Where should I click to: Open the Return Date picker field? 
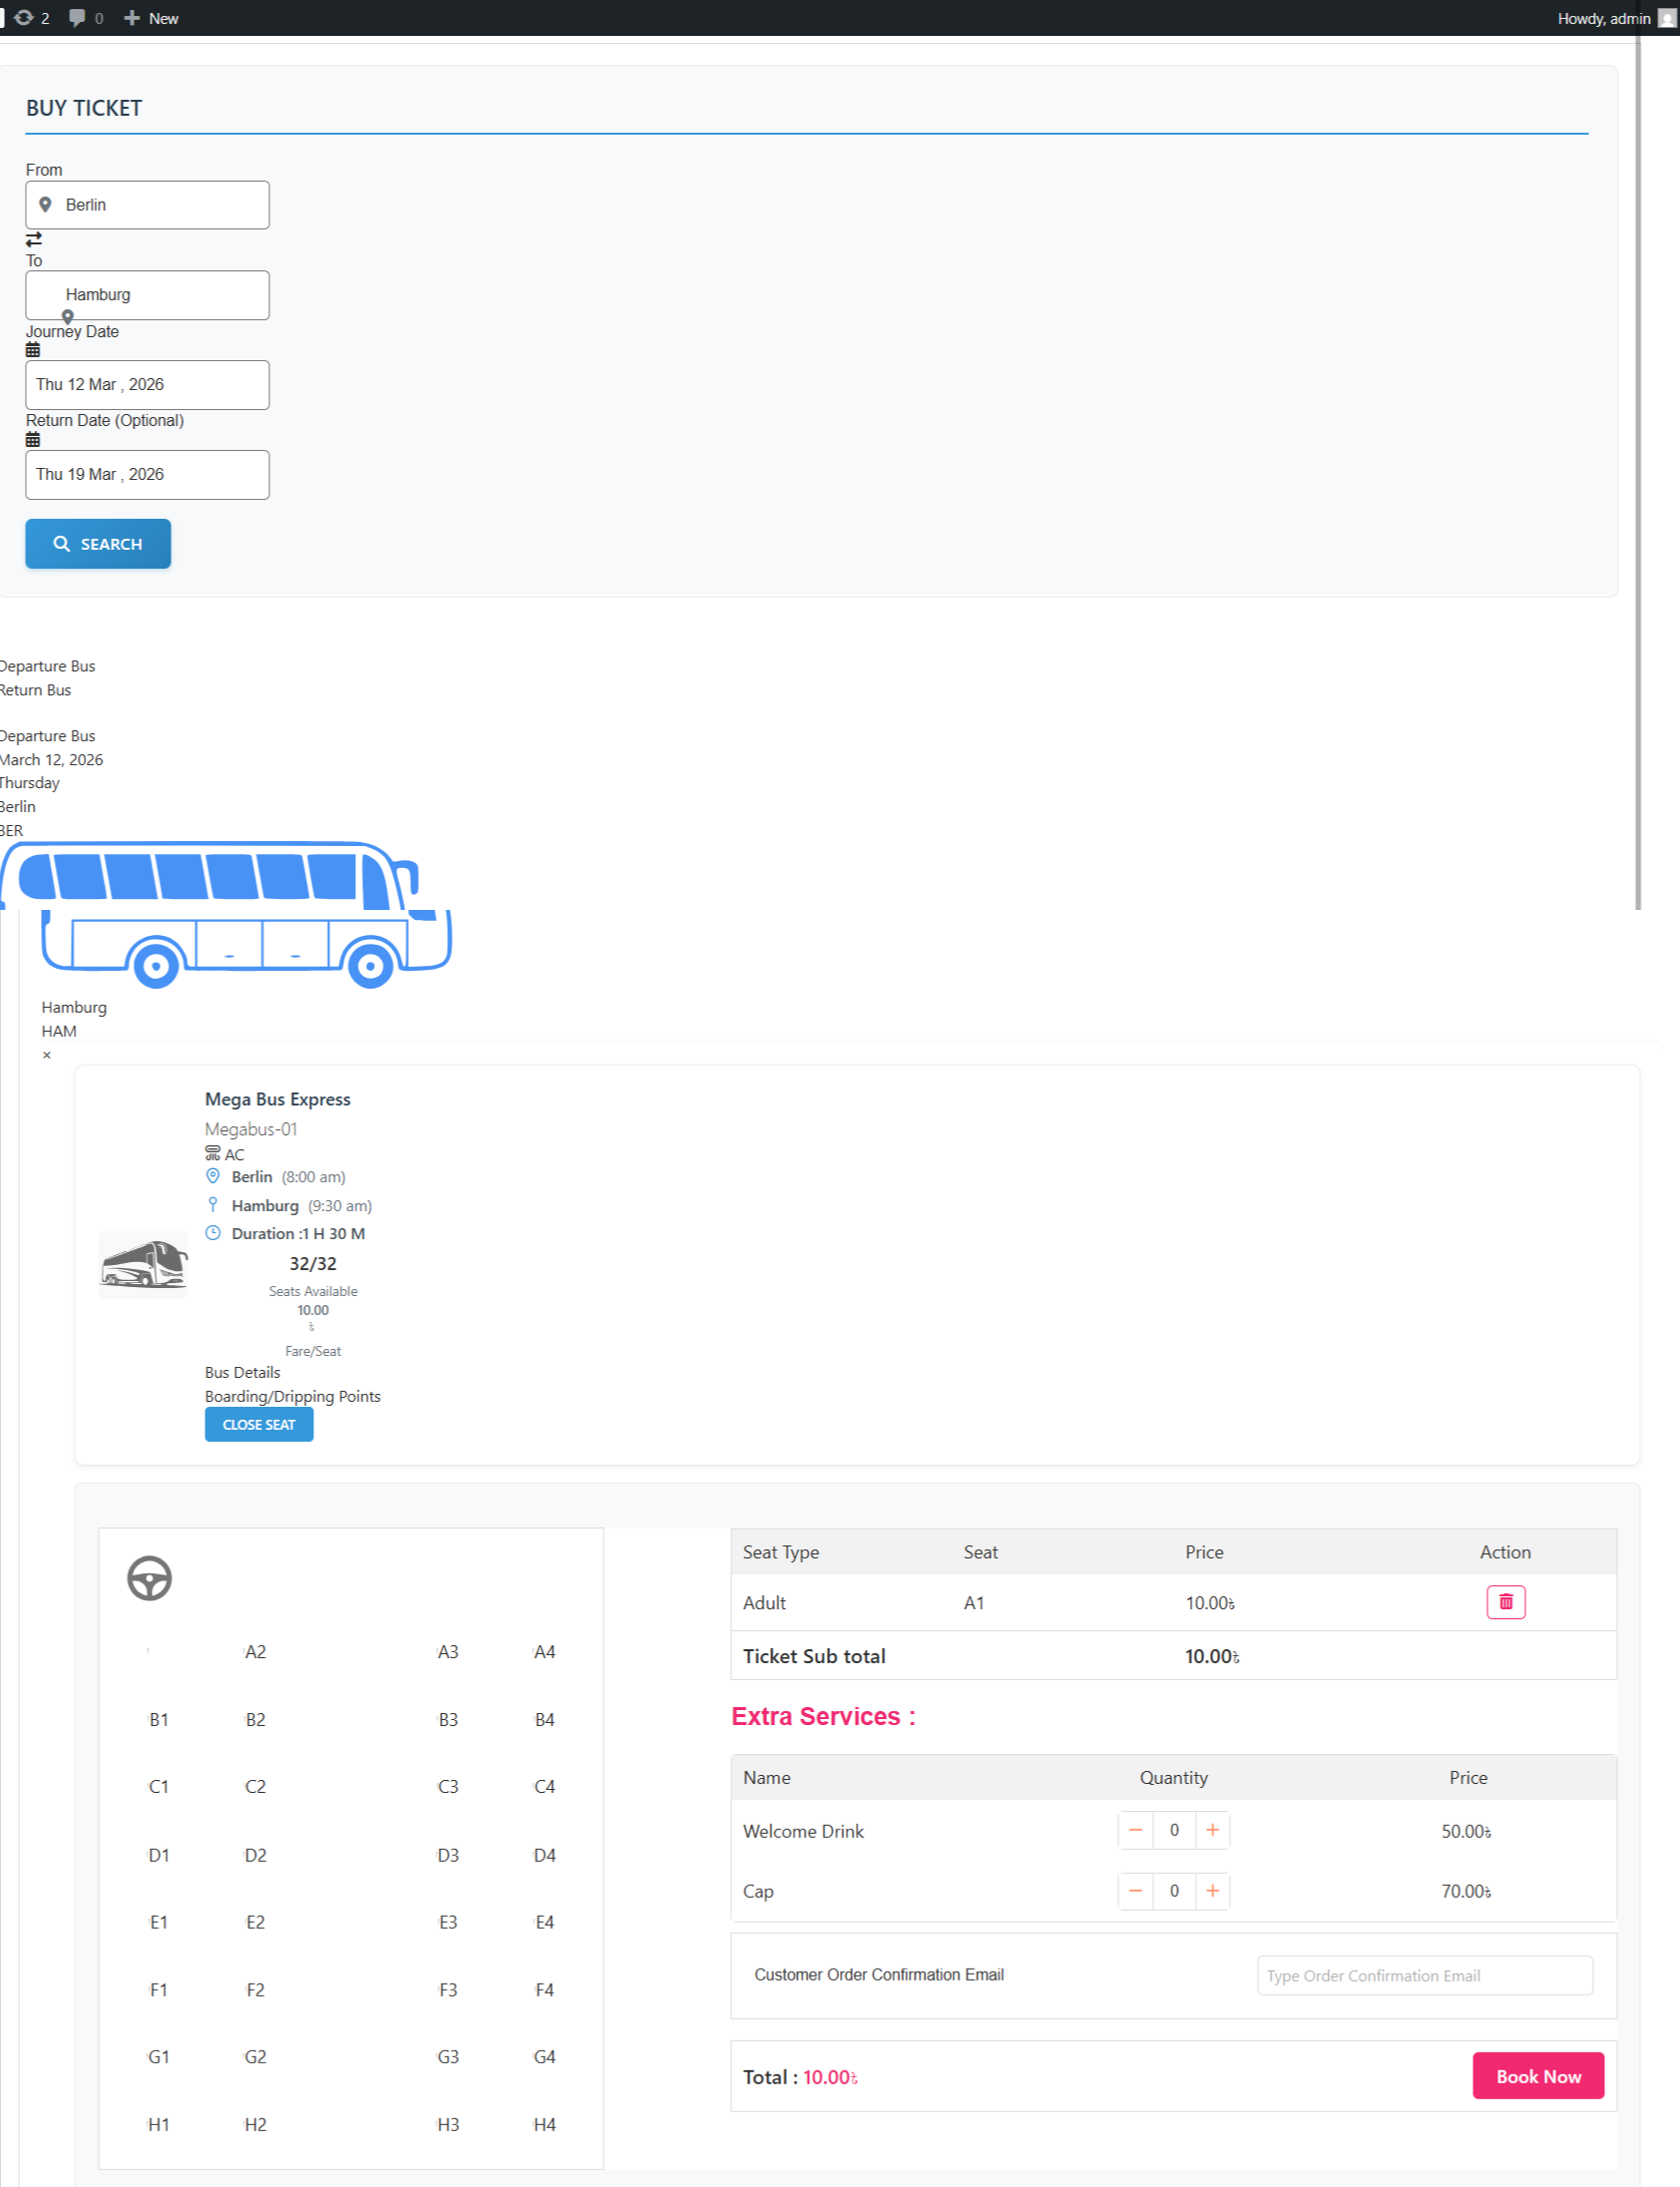click(147, 475)
